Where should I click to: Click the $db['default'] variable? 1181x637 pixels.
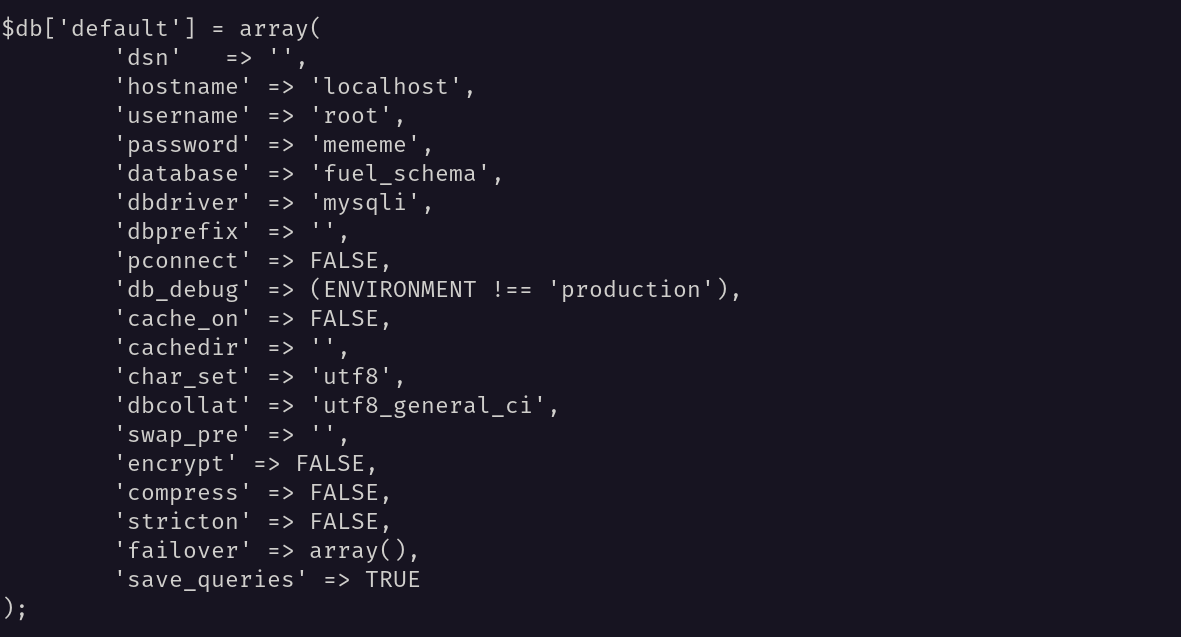click(99, 29)
